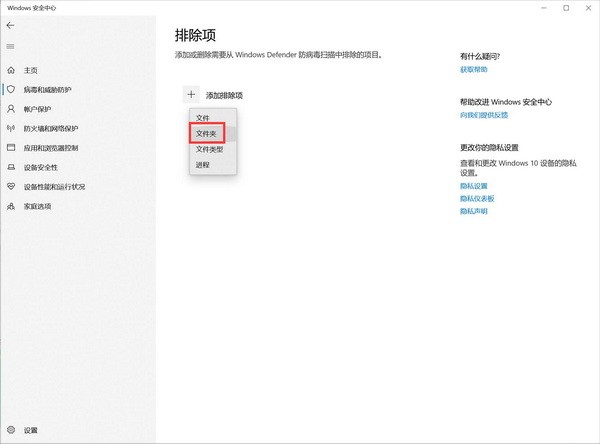Go to 病毒和威胁防护 section

[47, 90]
